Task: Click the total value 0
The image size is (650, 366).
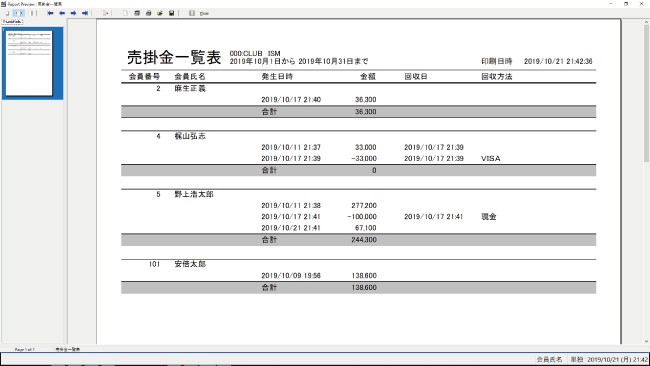Action: (374, 170)
